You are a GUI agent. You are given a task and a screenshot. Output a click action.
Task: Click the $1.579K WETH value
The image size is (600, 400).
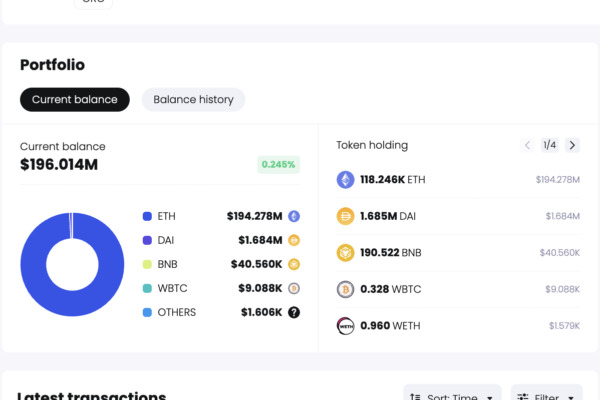pyautogui.click(x=564, y=326)
